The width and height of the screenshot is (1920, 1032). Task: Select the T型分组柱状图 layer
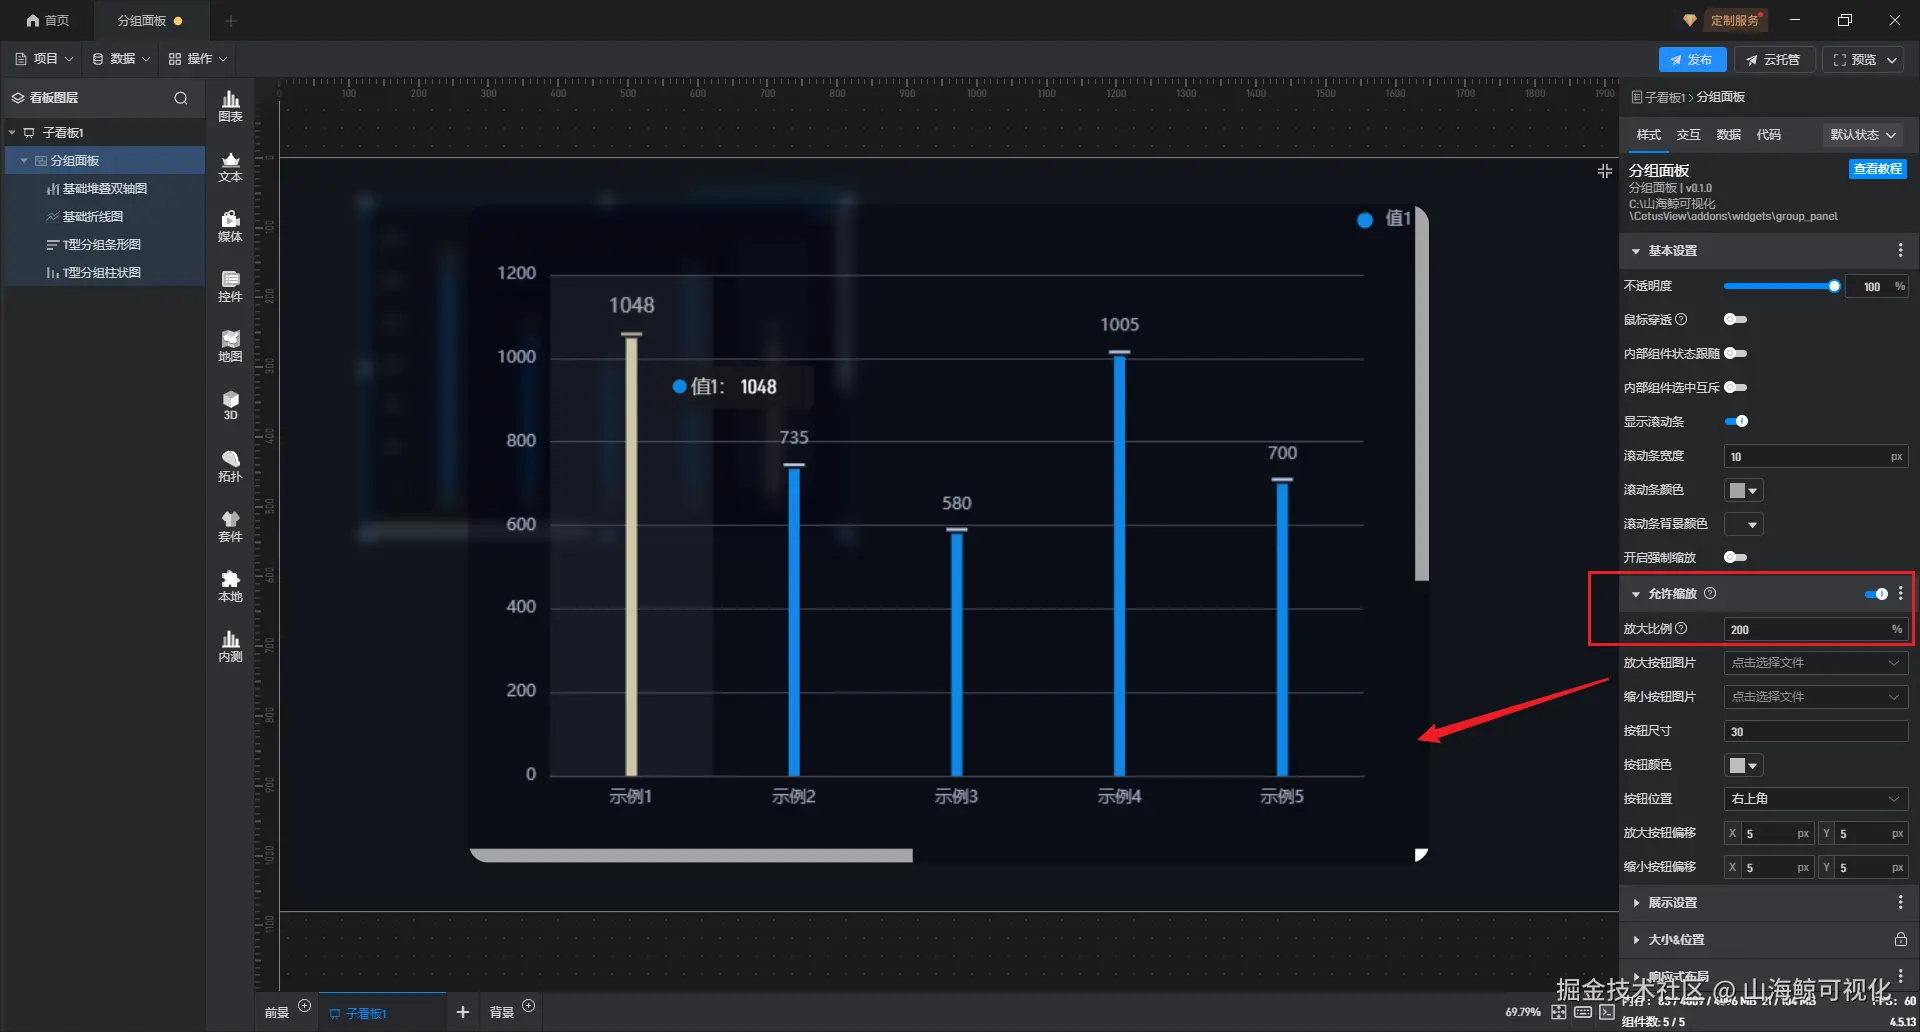pyautogui.click(x=101, y=272)
